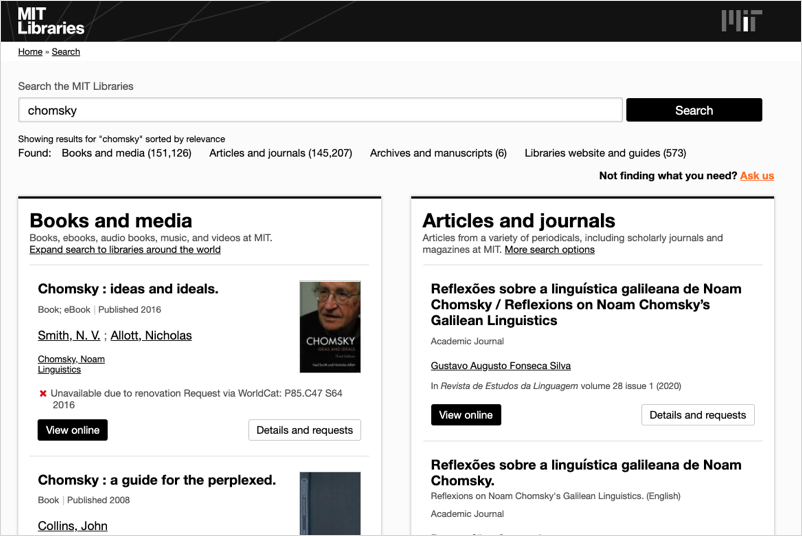Screen dimensions: 802x536
Task: Click the journal citation 'volume 28 issue 1 (2020)'
Action: click(631, 386)
